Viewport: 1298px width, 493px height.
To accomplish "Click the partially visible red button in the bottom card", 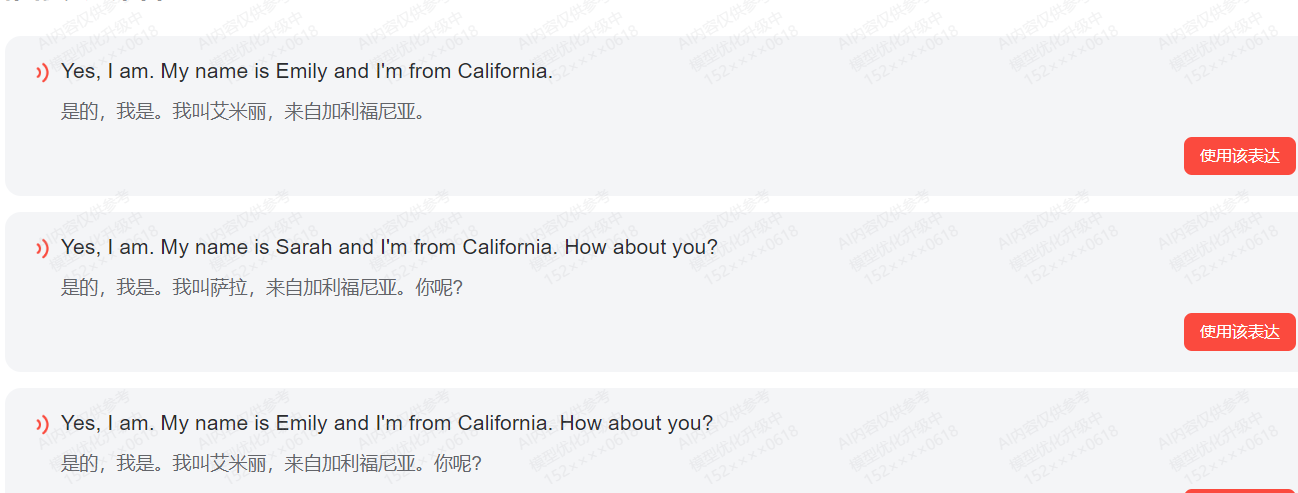I will tap(1239, 491).
